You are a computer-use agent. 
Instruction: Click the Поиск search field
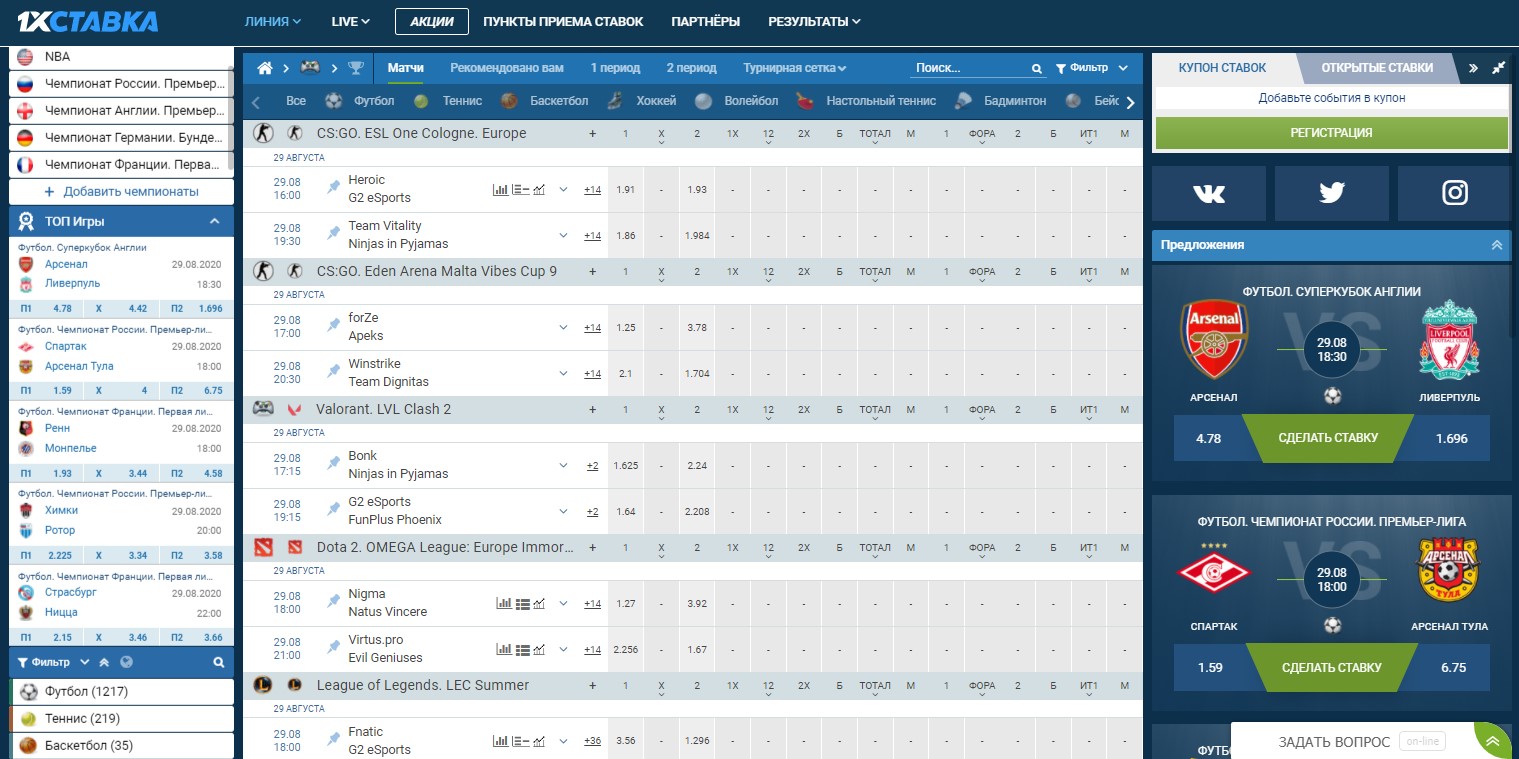(x=971, y=68)
